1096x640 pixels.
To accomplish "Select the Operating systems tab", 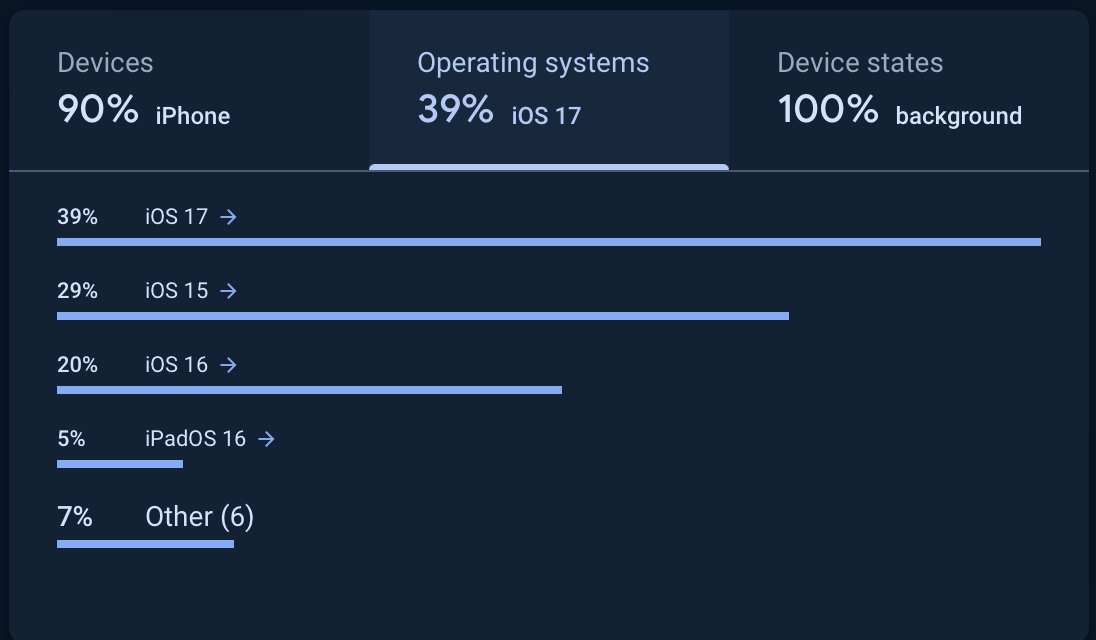I will pos(548,90).
